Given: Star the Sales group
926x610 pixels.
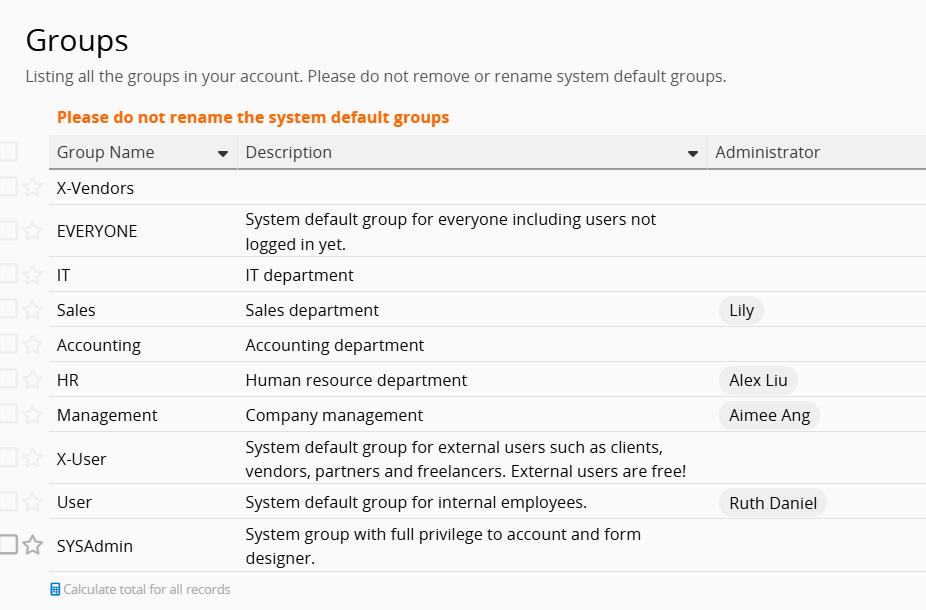Looking at the screenshot, I should click(x=32, y=309).
